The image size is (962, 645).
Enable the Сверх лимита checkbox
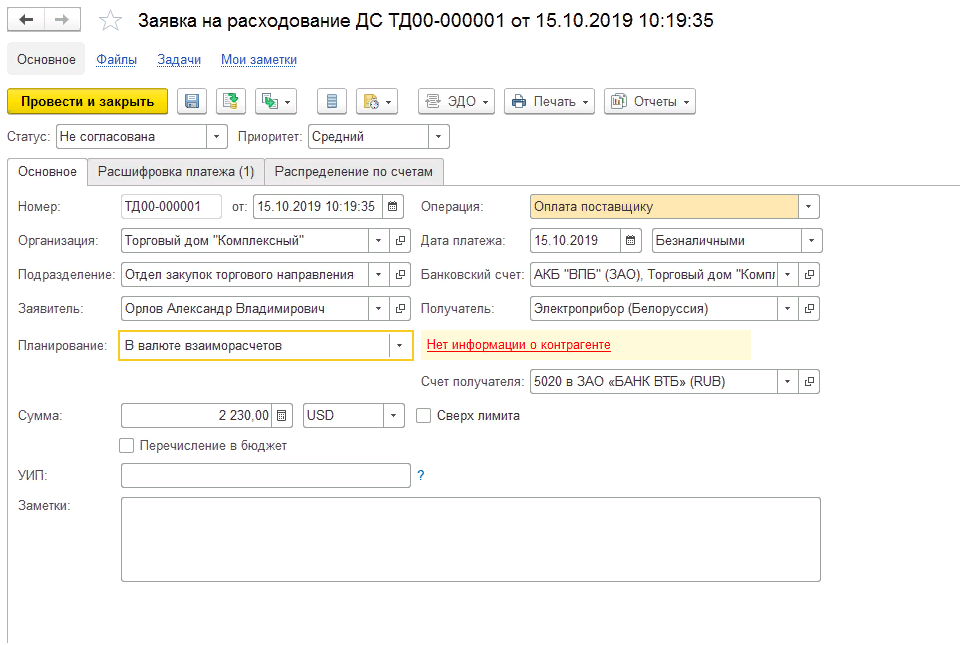[x=423, y=415]
